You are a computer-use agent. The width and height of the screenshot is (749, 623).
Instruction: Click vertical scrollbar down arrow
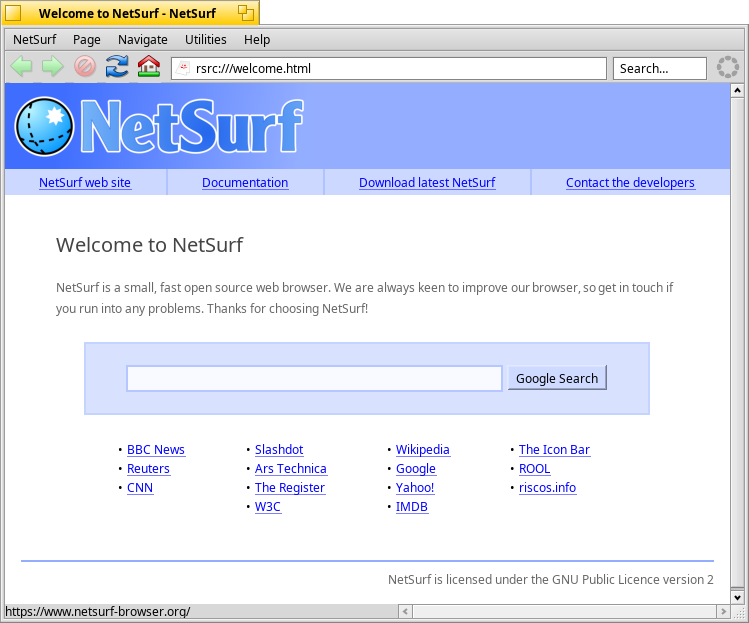click(737, 598)
